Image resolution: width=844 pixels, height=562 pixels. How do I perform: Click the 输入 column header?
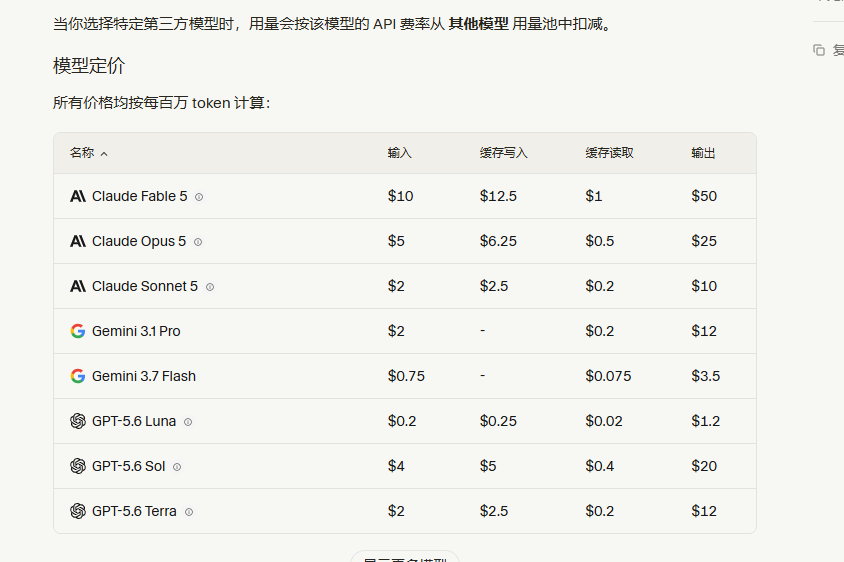pyautogui.click(x=399, y=153)
